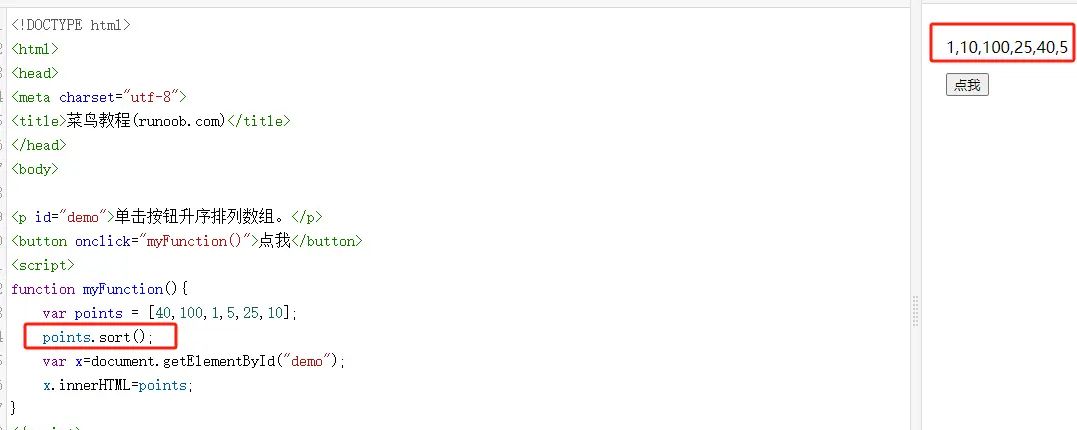Click the closing brace of myFunction
Viewport: 1077px width, 430px height.
tap(14, 408)
